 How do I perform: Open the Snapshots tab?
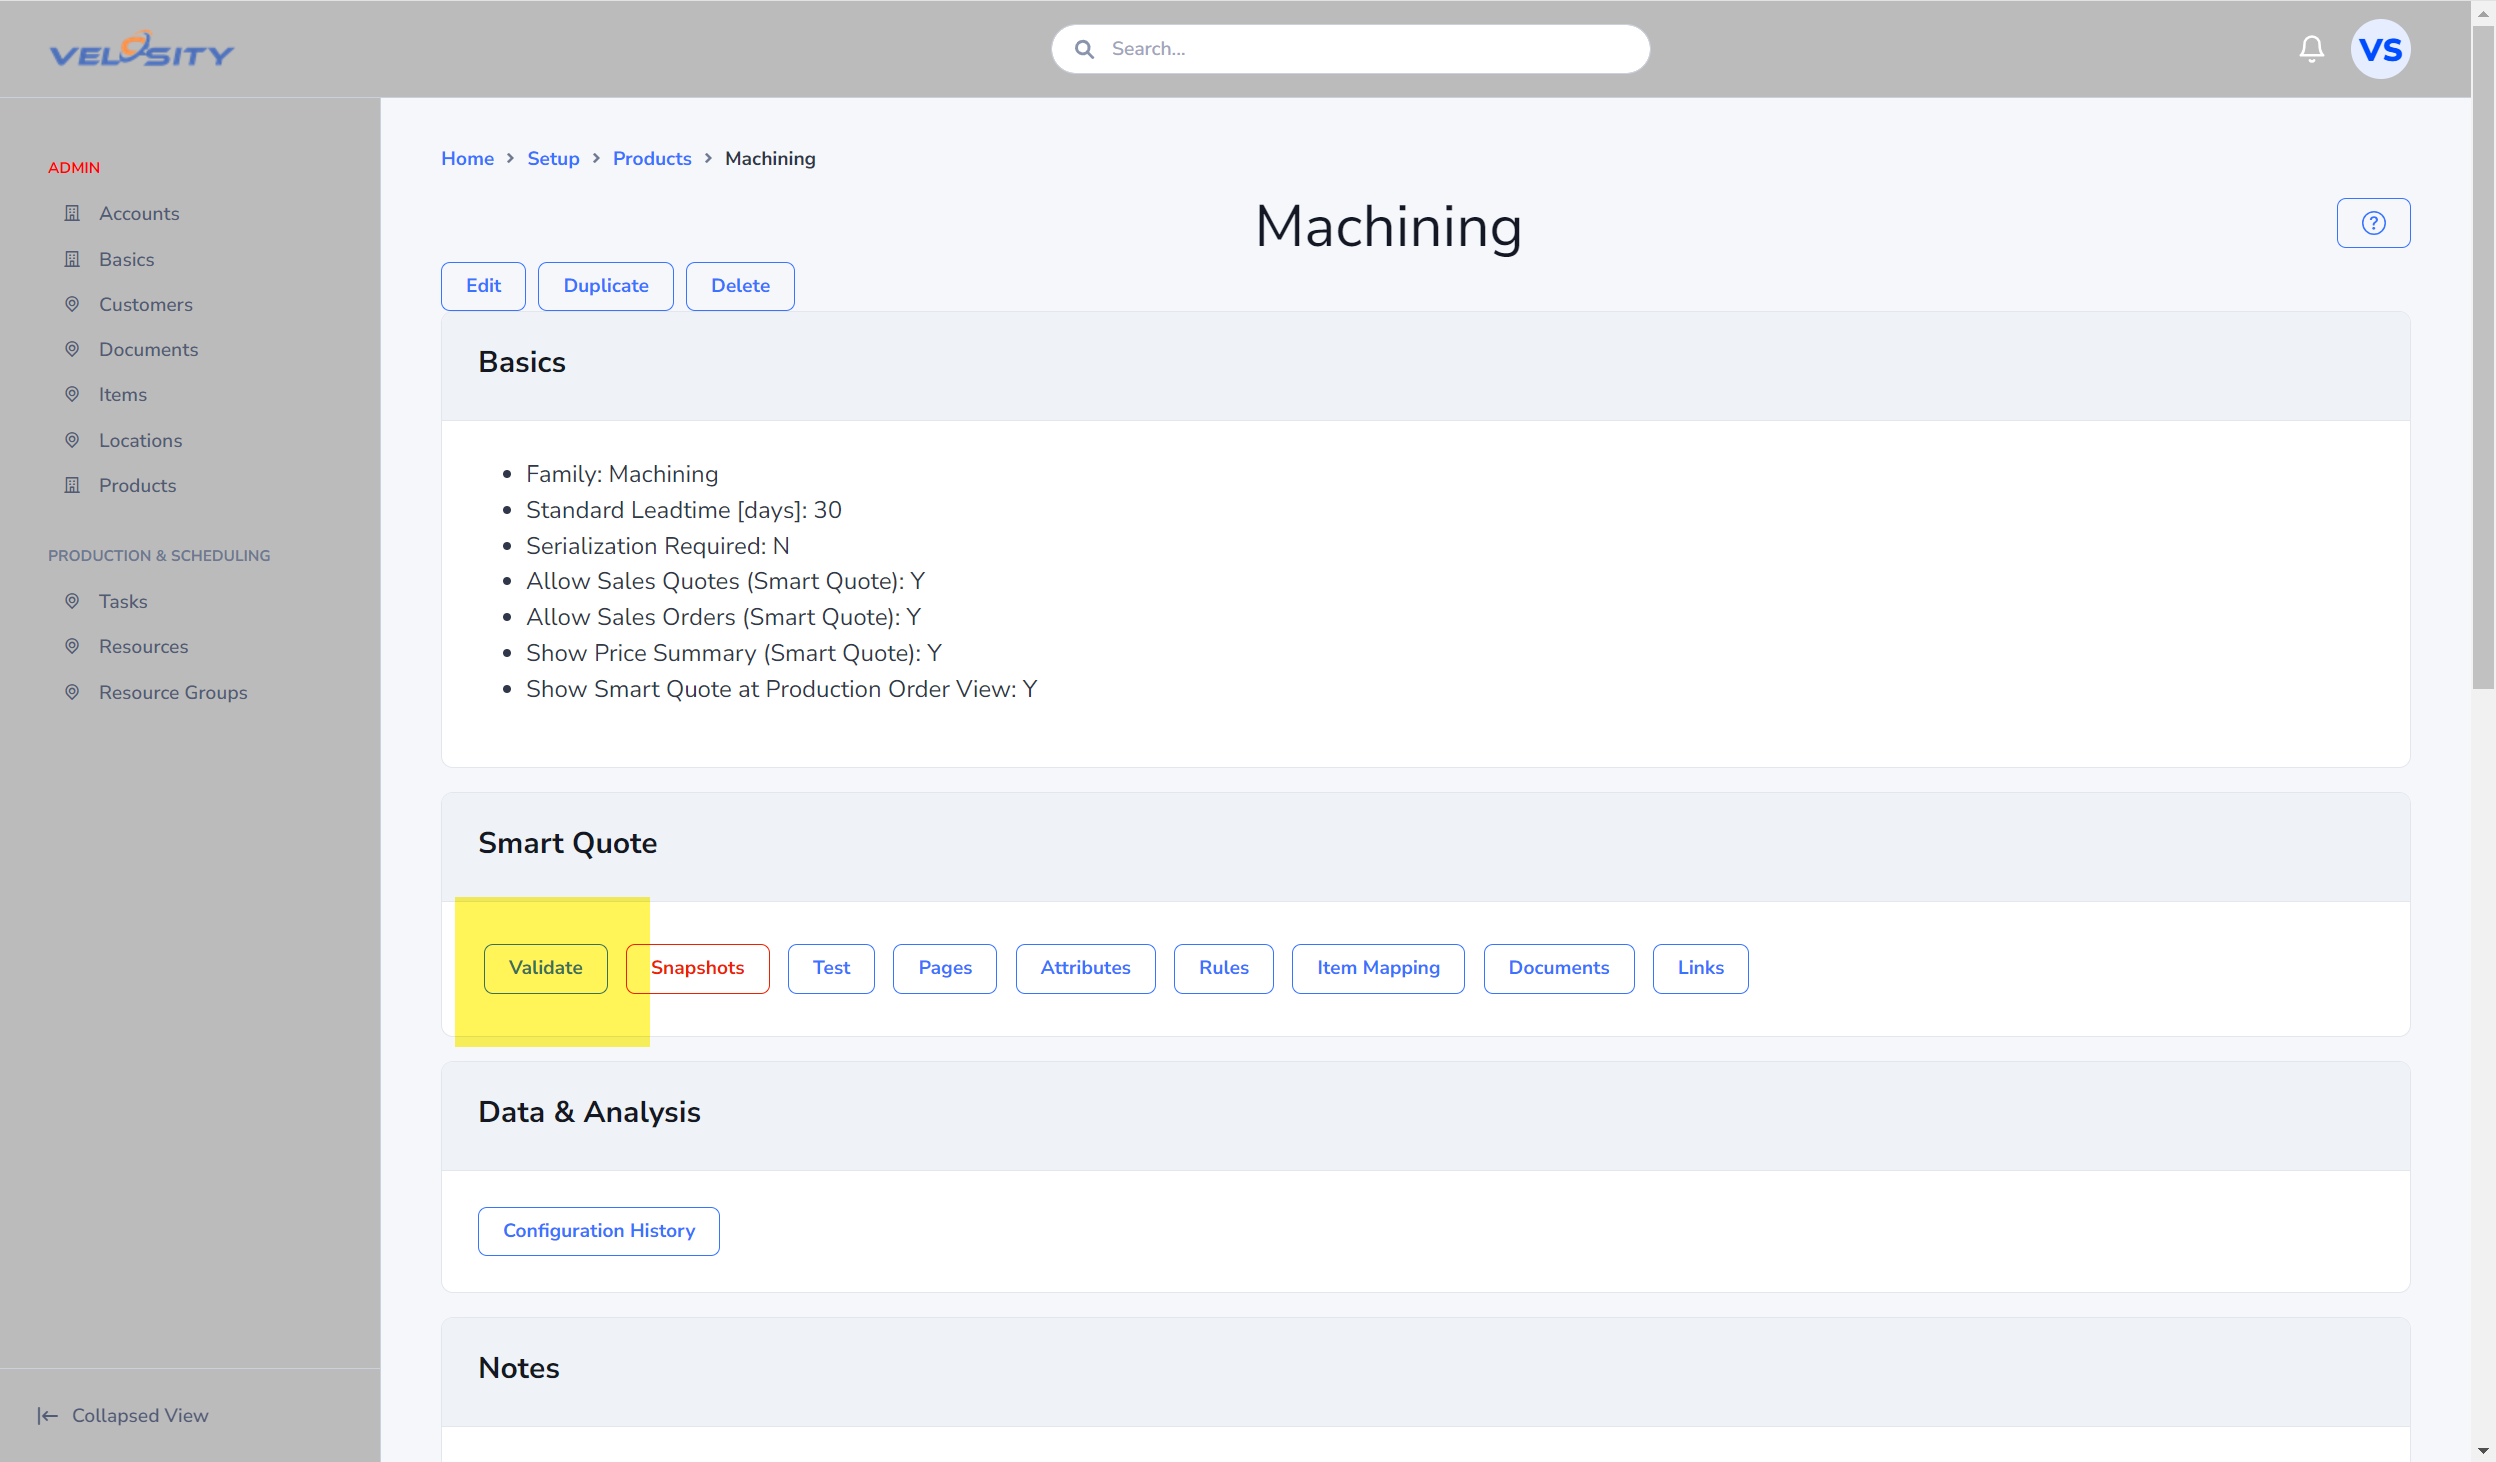696,968
